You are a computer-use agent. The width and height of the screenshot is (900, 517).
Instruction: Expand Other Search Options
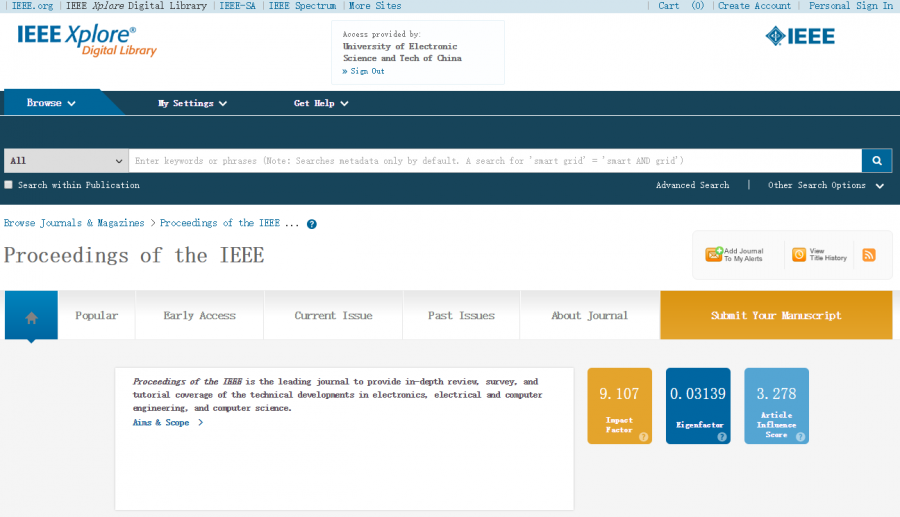coord(826,185)
